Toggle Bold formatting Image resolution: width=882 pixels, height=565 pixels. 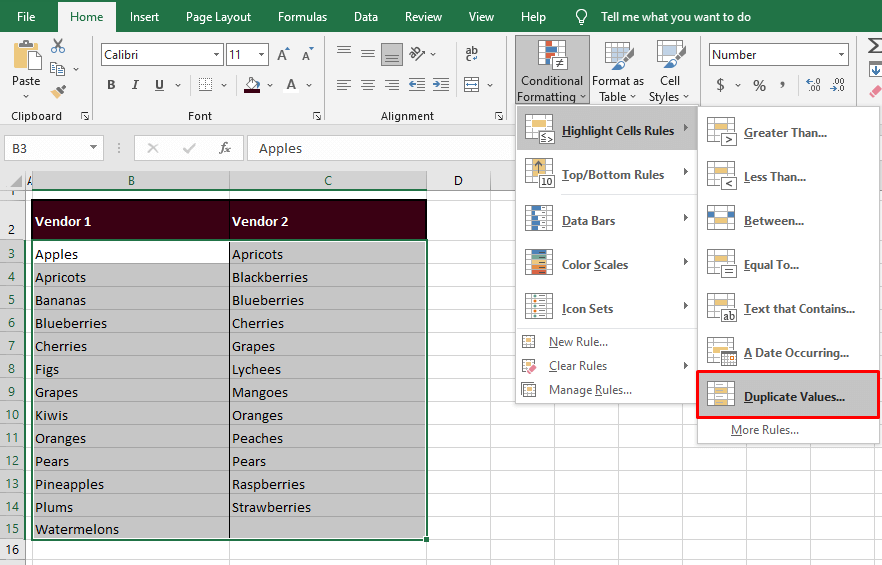(111, 85)
